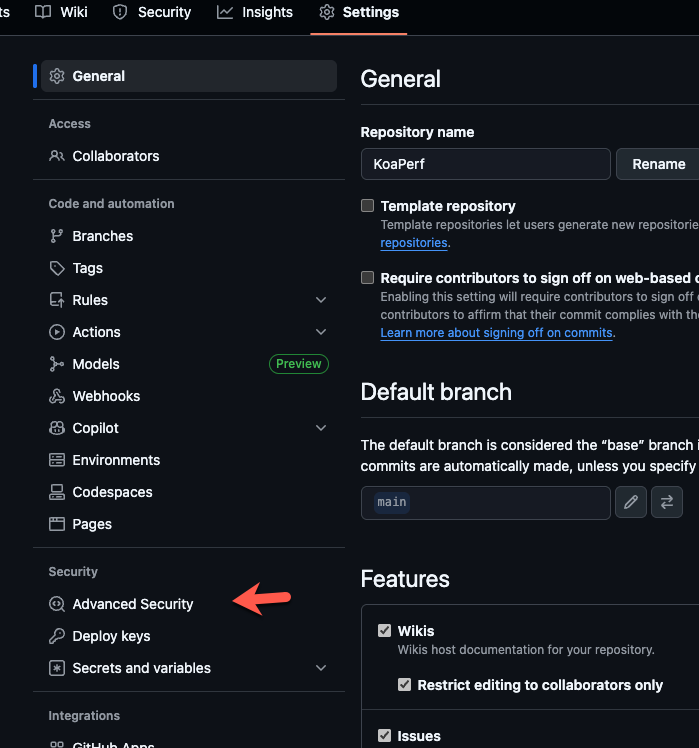Expand the Actions submenu chevron
This screenshot has width=699, height=748.
321,332
